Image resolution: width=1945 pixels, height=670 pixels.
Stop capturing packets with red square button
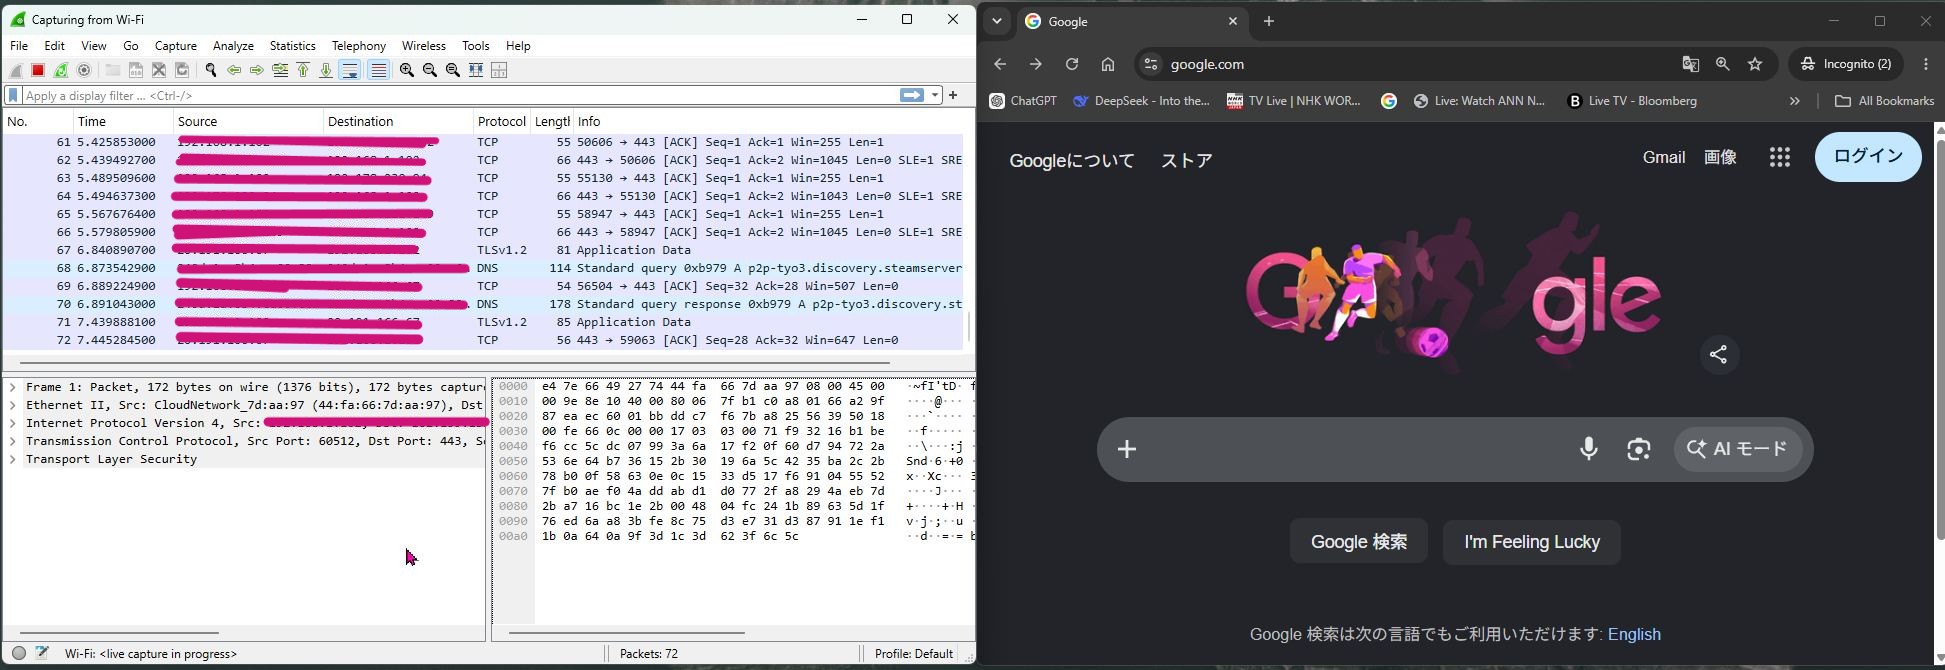[38, 70]
